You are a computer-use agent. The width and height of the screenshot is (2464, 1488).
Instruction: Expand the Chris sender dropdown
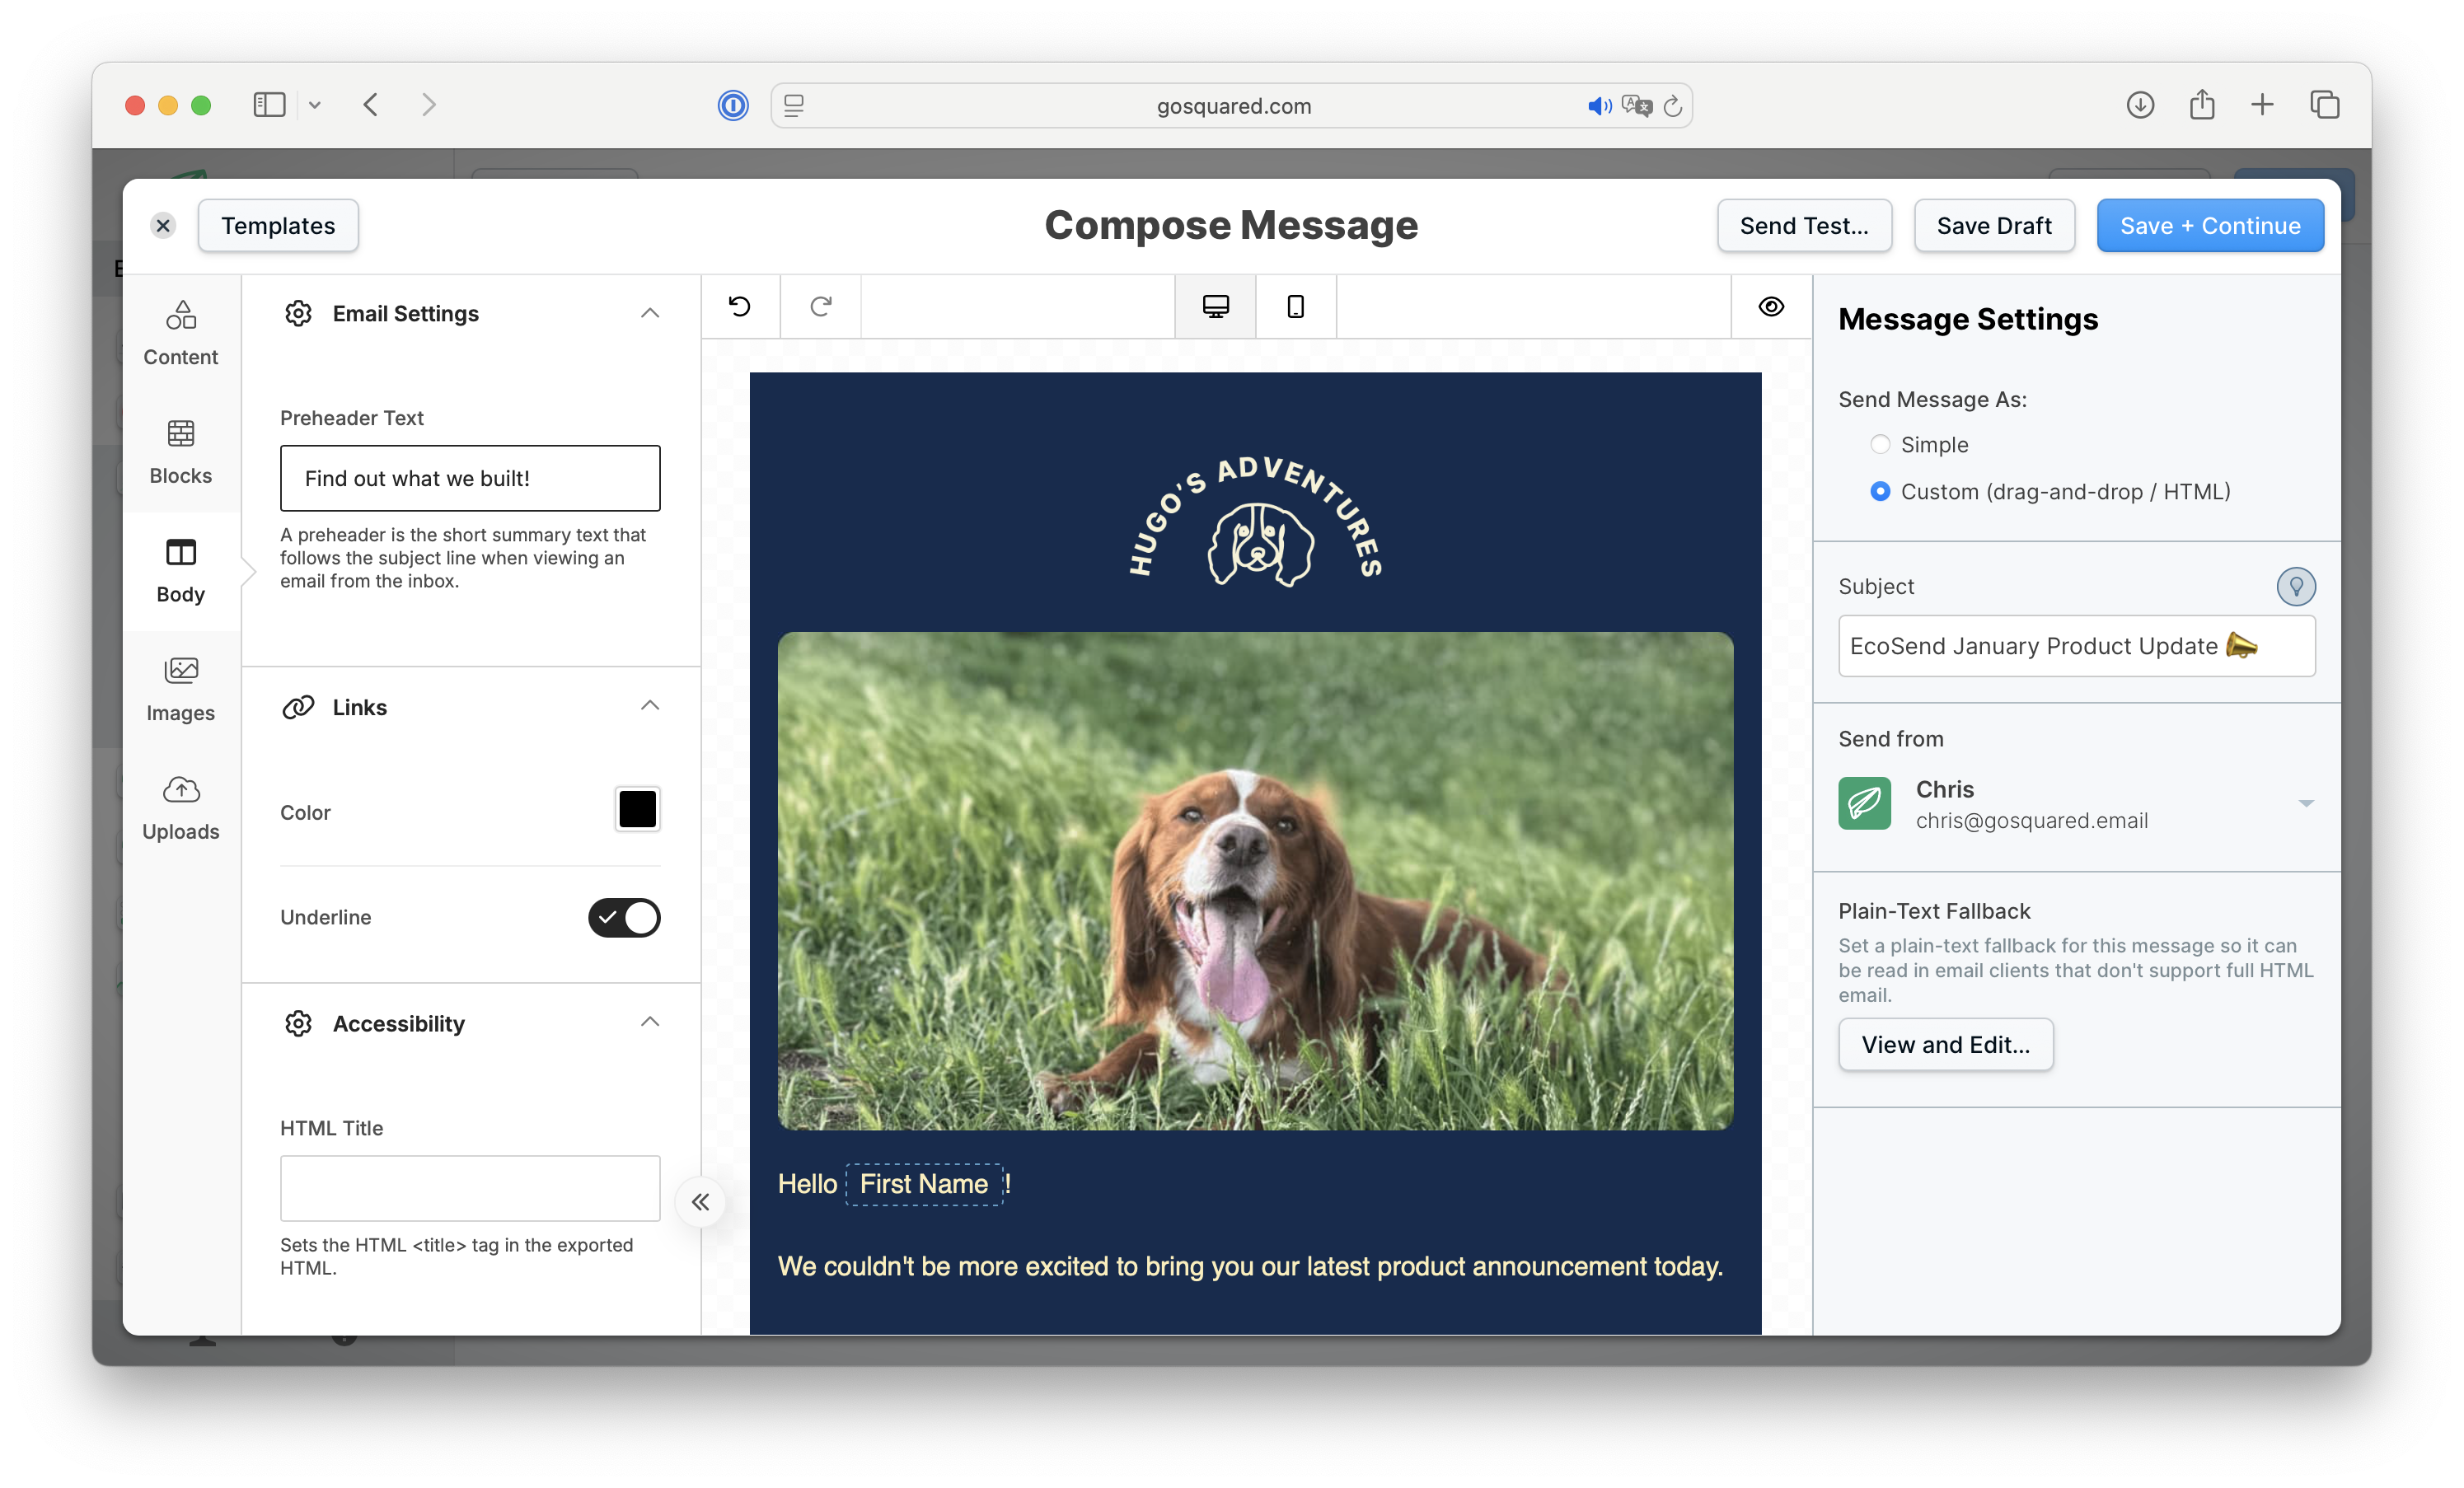(2307, 803)
